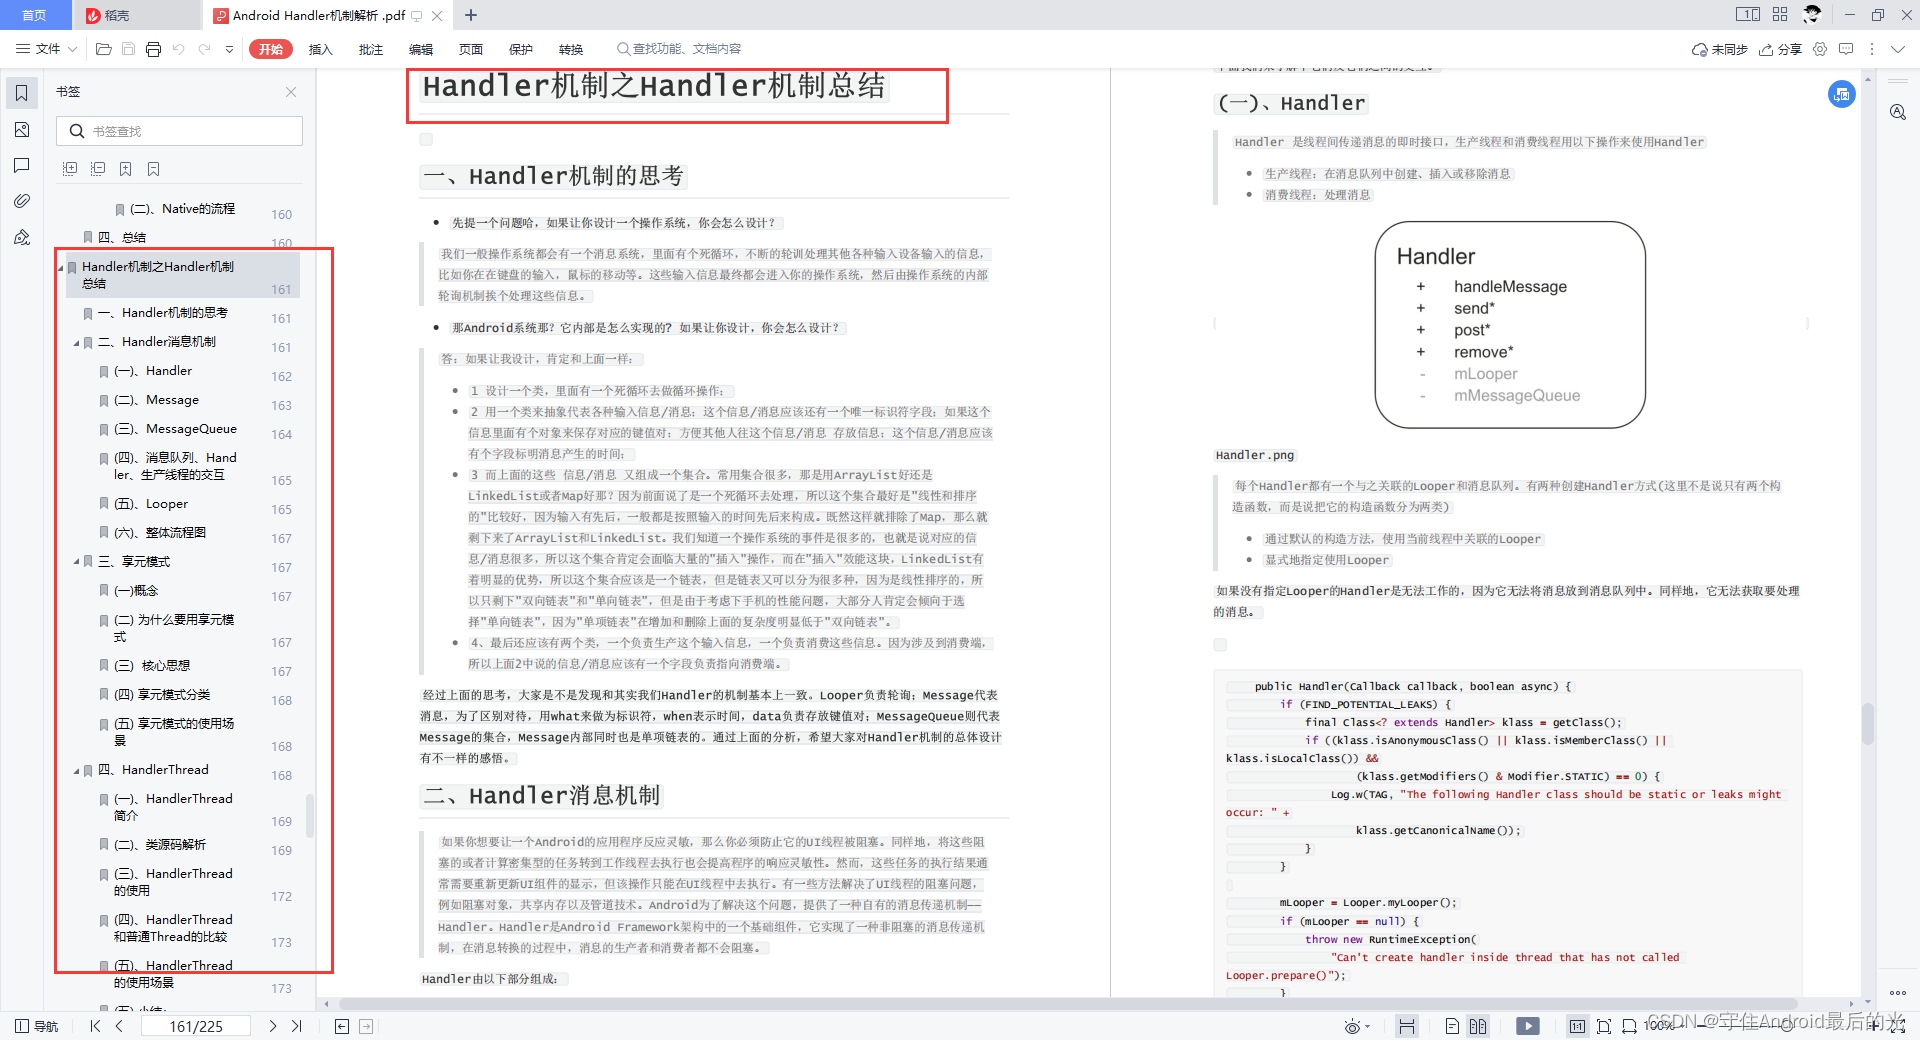Open the quick access toolbar customize dropdown
The width and height of the screenshot is (1920, 1040).
pos(229,49)
